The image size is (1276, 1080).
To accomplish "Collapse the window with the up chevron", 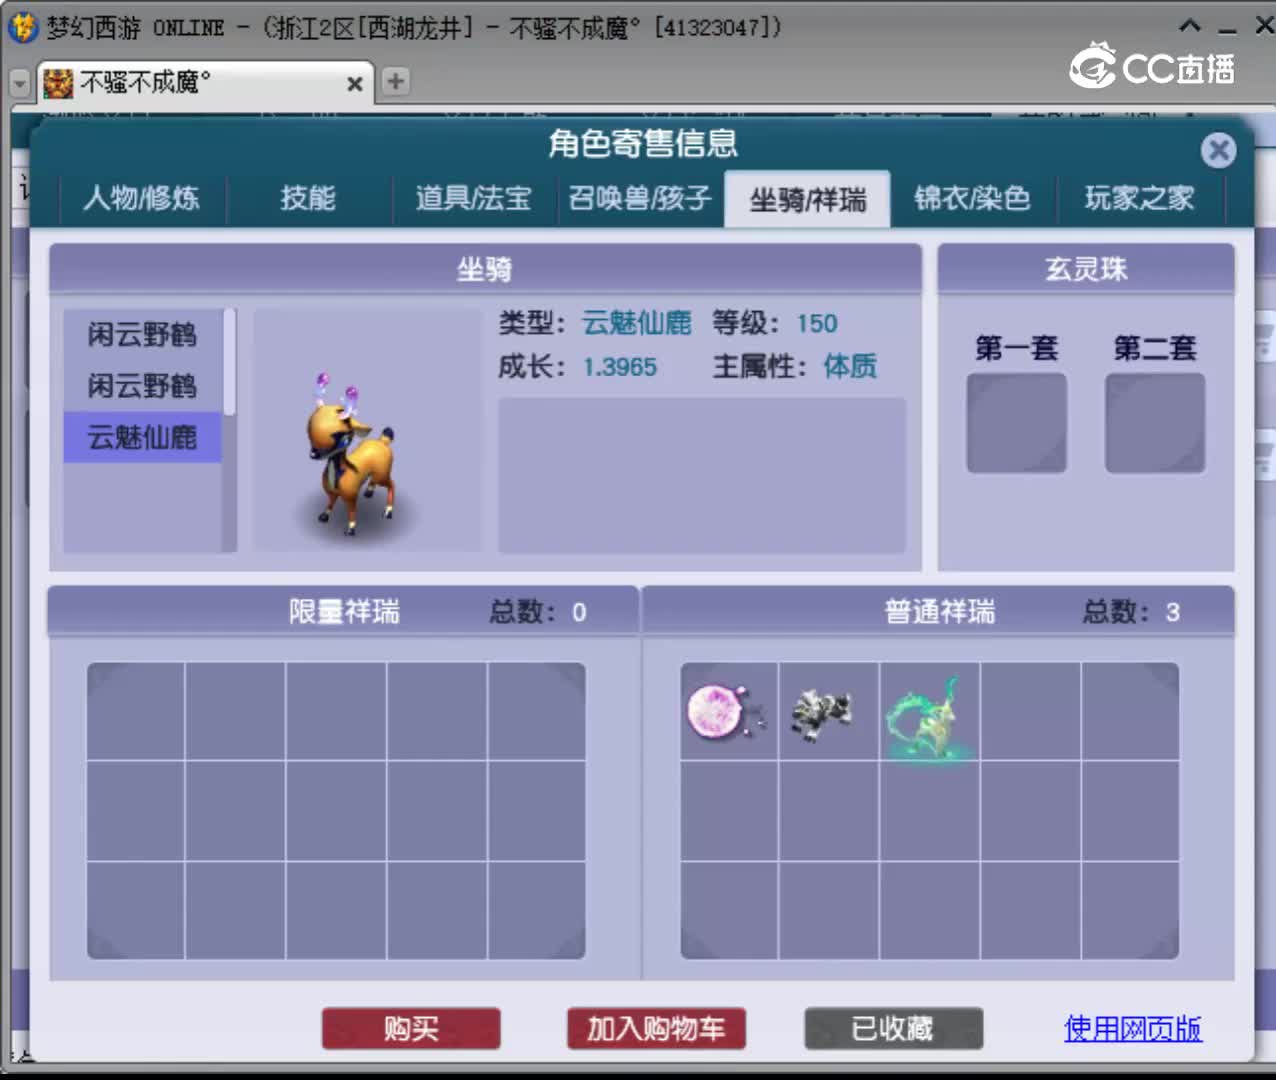I will point(1190,27).
